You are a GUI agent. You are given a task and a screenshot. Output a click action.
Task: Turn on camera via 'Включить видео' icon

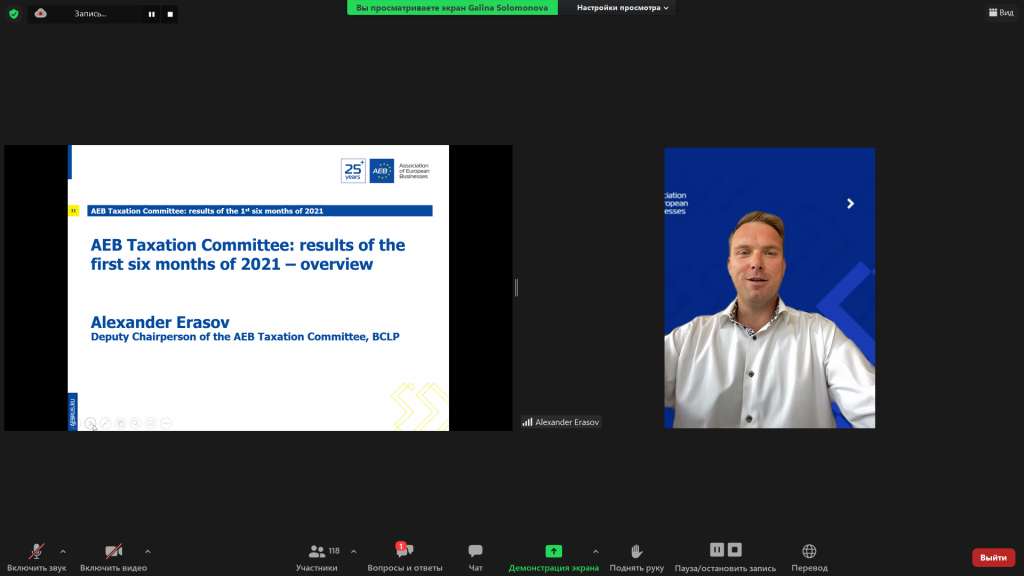pyautogui.click(x=114, y=551)
